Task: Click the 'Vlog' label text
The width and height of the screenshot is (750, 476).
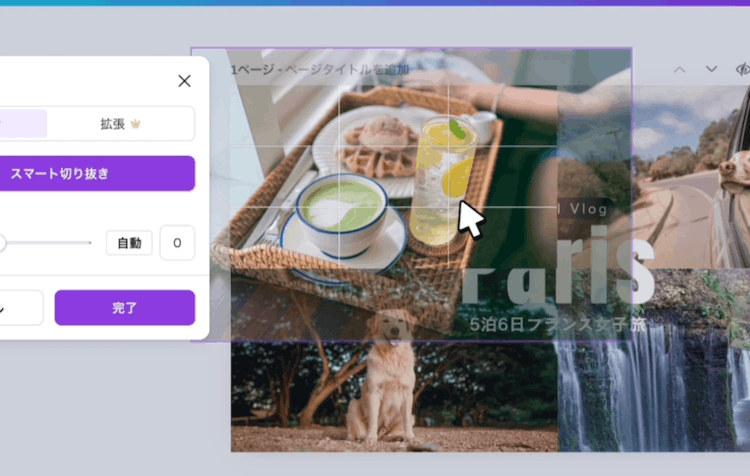Action: [588, 209]
